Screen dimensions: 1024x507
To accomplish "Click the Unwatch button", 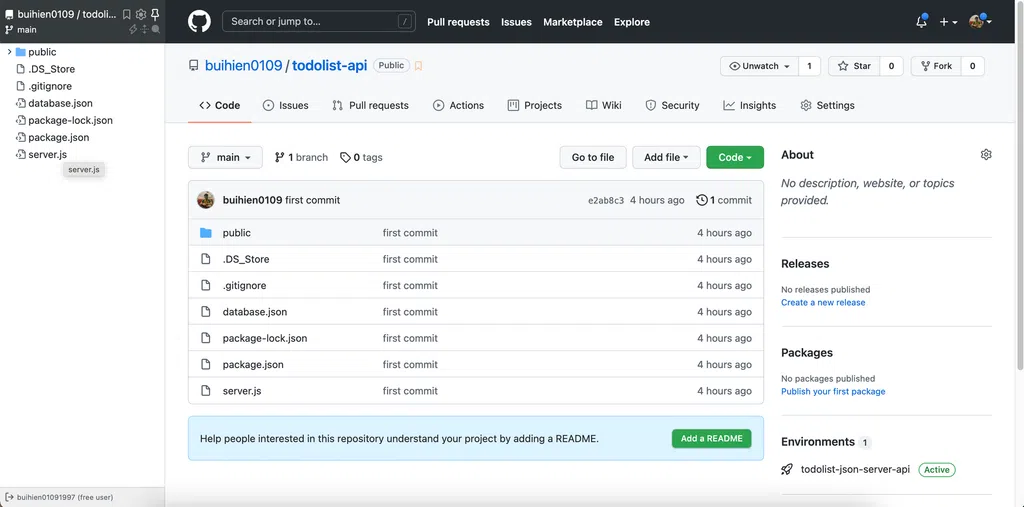I will pyautogui.click(x=760, y=66).
